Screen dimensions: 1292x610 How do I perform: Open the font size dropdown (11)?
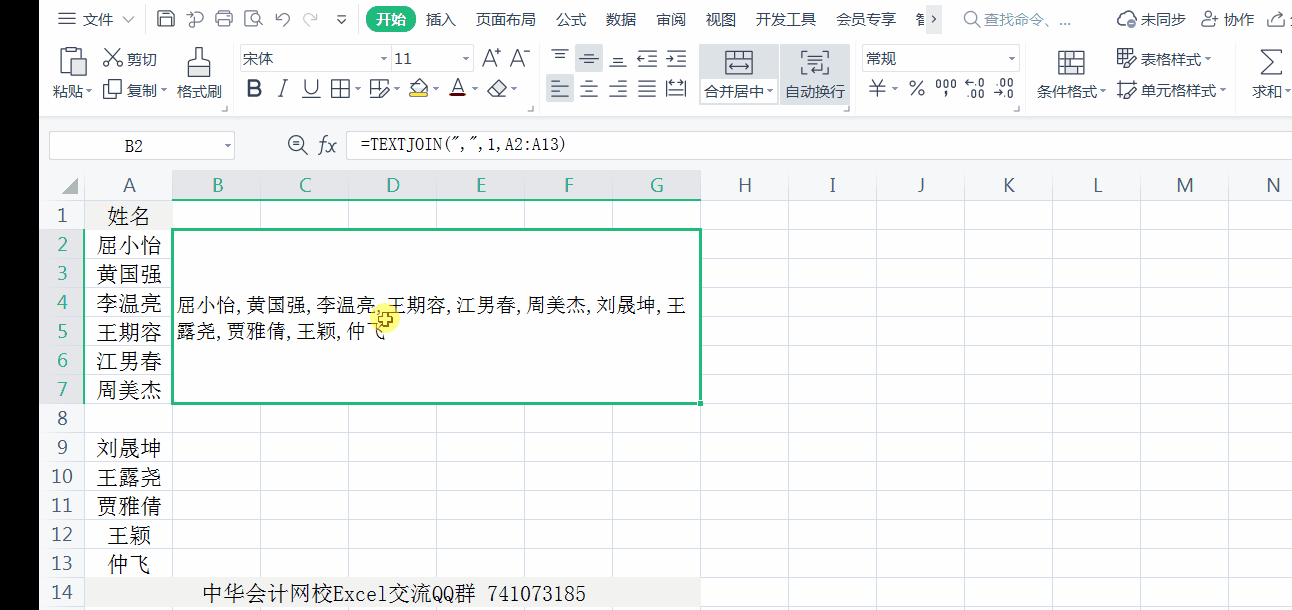tap(465, 59)
